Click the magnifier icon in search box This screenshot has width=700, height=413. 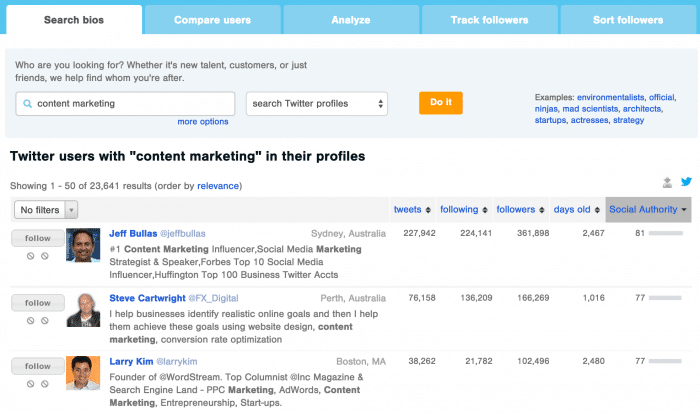27,104
